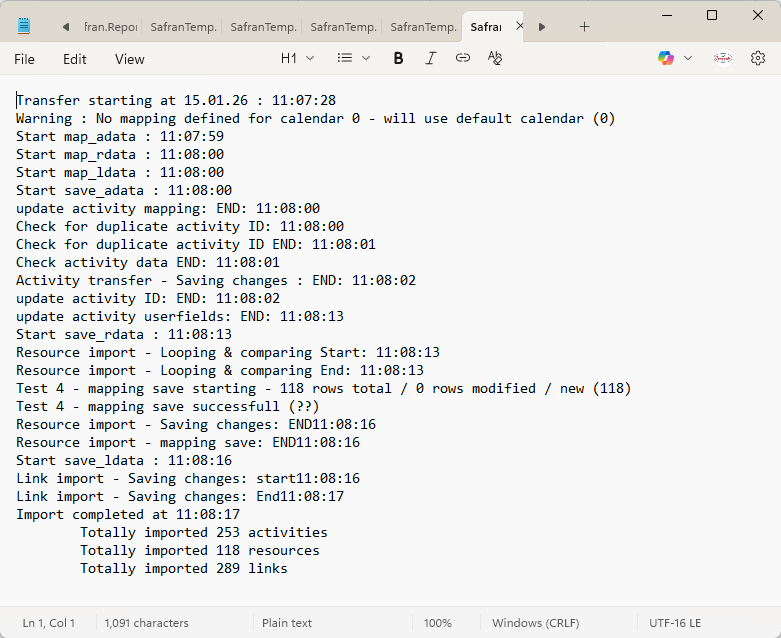Insert a link with the link icon
Viewport: 781px width, 638px height.
463,58
